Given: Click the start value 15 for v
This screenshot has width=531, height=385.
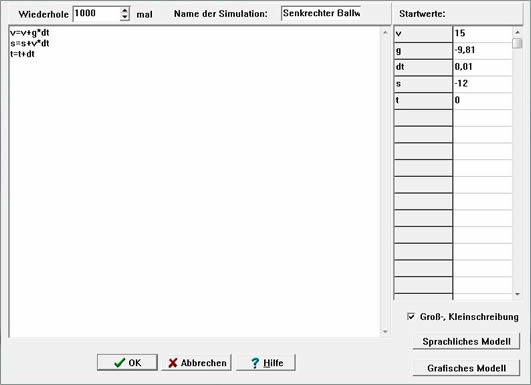Looking at the screenshot, I should [483, 34].
